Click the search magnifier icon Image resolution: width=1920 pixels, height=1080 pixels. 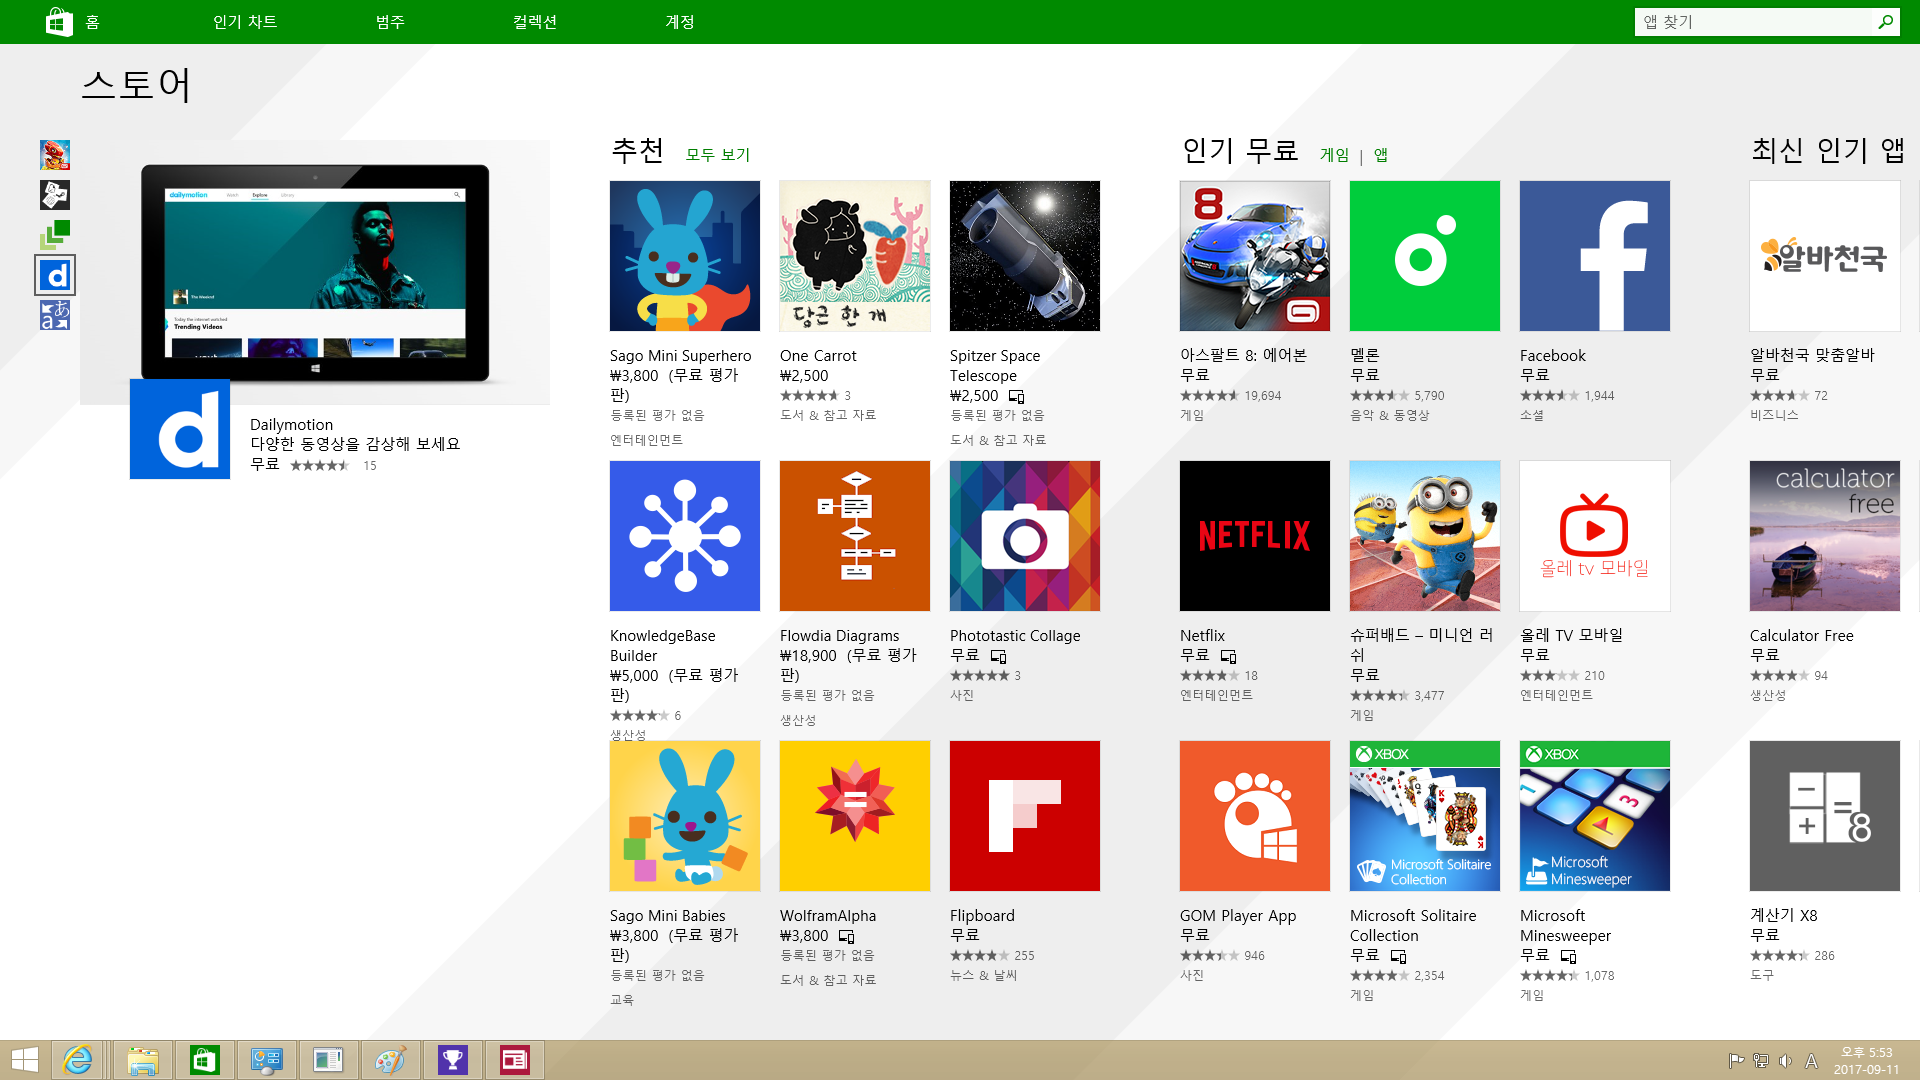pos(1885,22)
